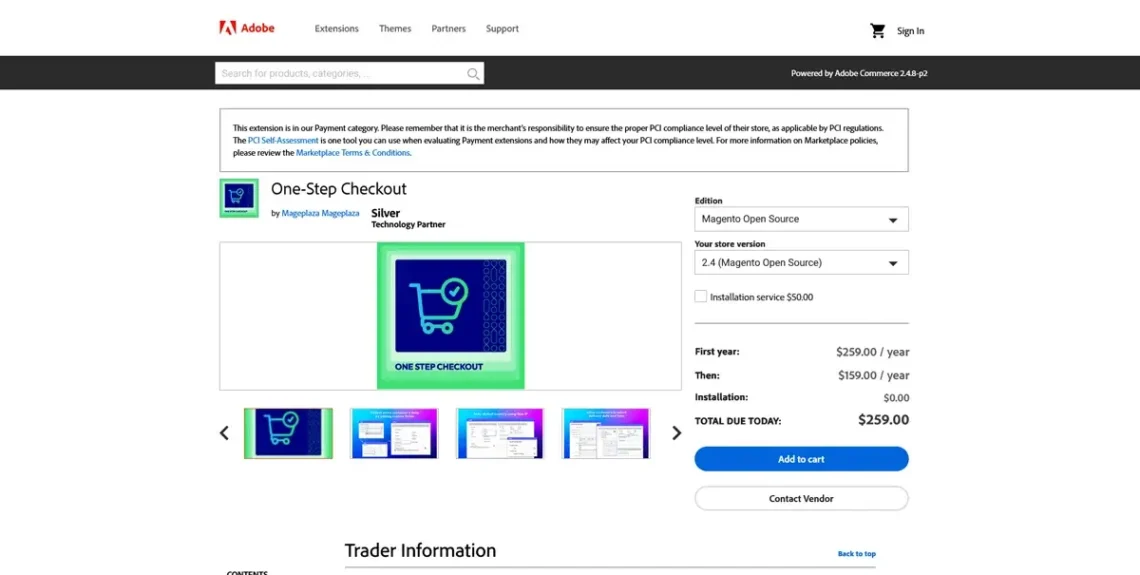This screenshot has height=575, width=1140.
Task: Click the Back to top link
Action: pyautogui.click(x=856, y=554)
